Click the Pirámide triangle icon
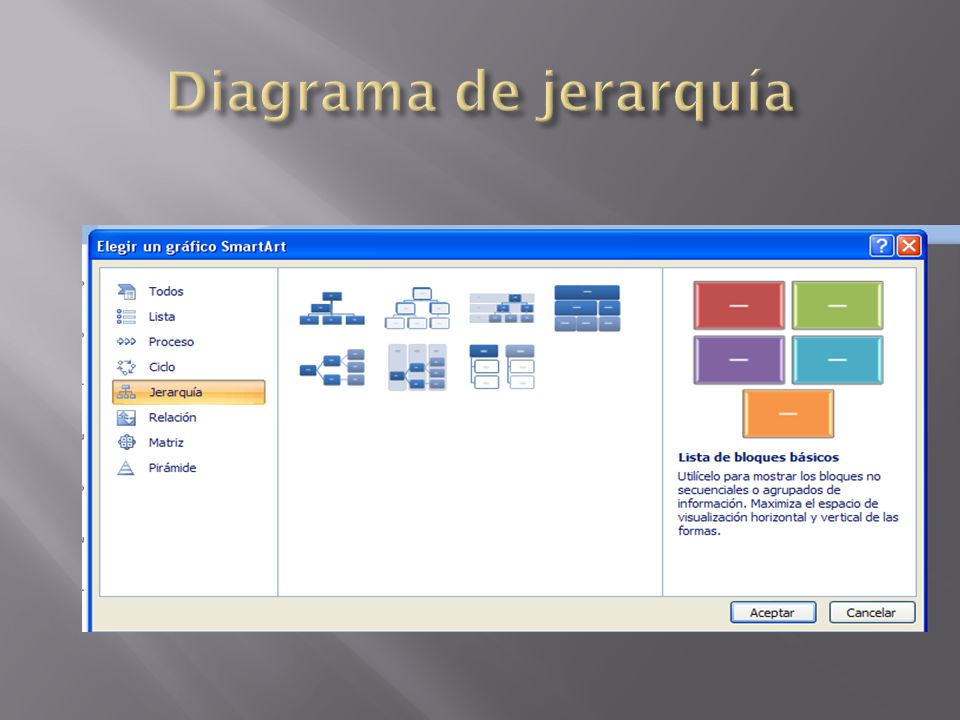The image size is (960, 720). point(126,468)
